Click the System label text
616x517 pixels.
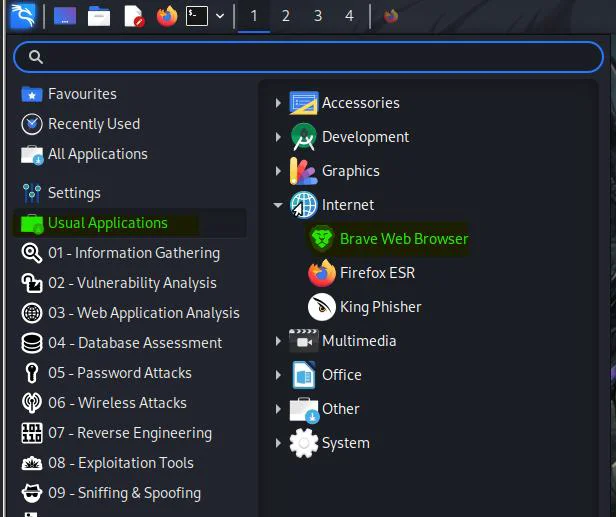pos(346,443)
